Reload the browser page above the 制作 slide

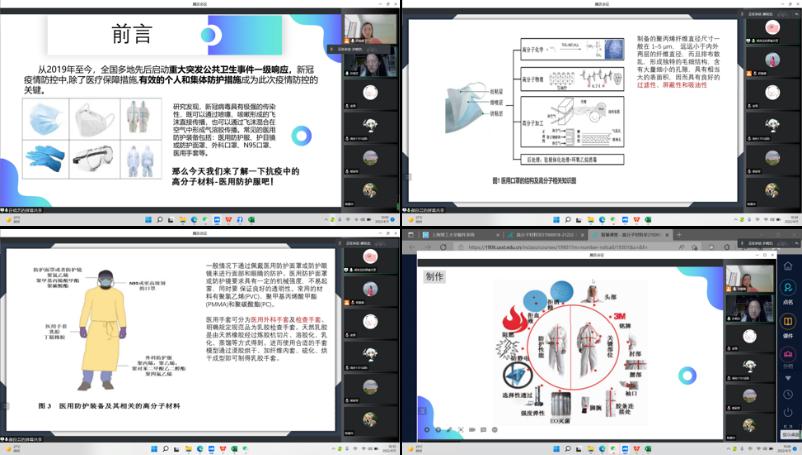coord(443,246)
